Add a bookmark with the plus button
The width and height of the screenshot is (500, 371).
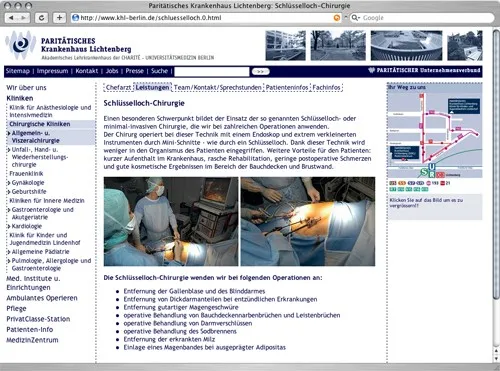59,18
